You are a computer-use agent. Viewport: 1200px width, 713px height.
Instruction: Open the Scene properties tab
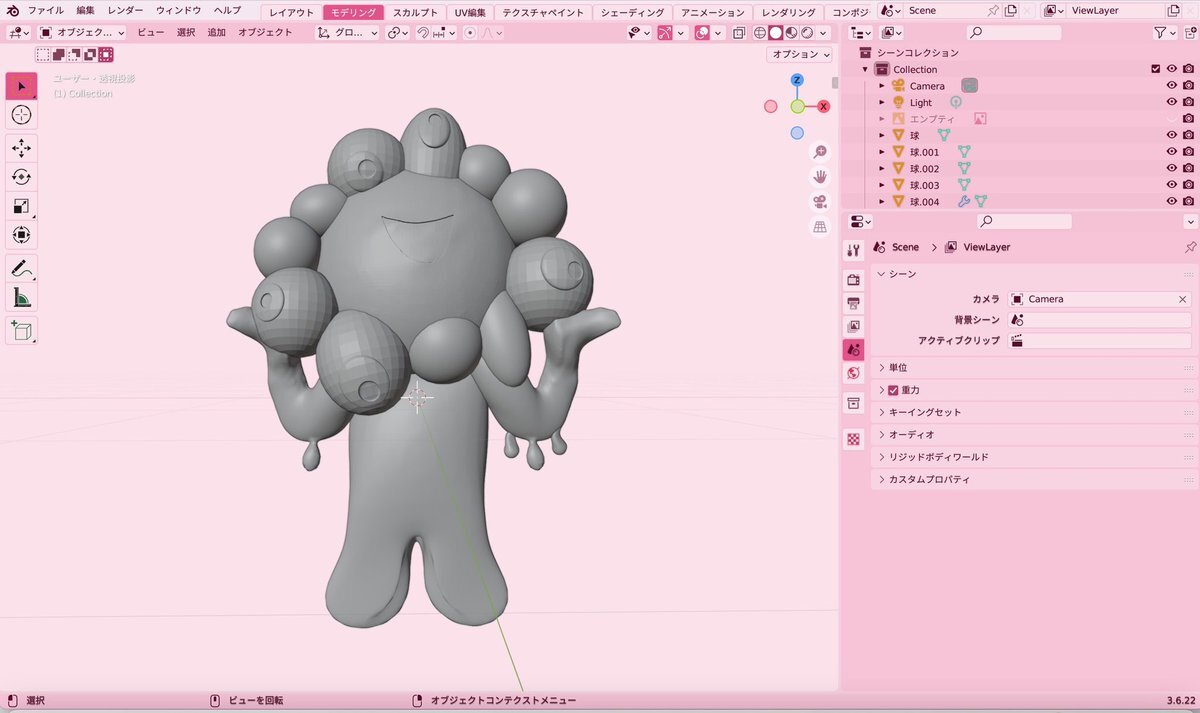coord(854,349)
